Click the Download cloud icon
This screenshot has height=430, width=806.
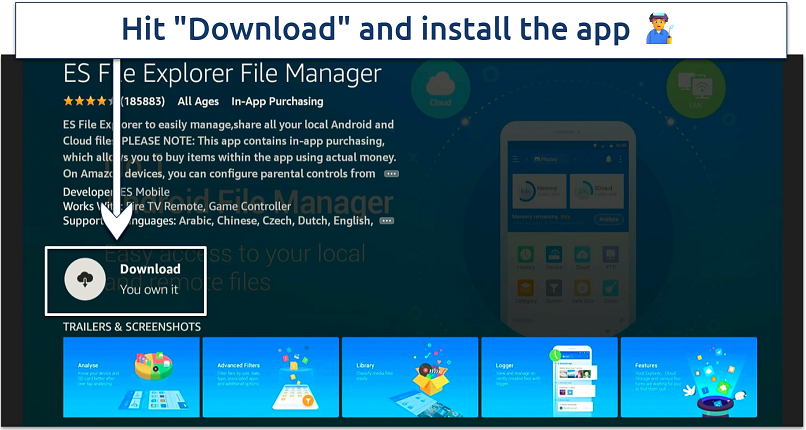tap(85, 279)
